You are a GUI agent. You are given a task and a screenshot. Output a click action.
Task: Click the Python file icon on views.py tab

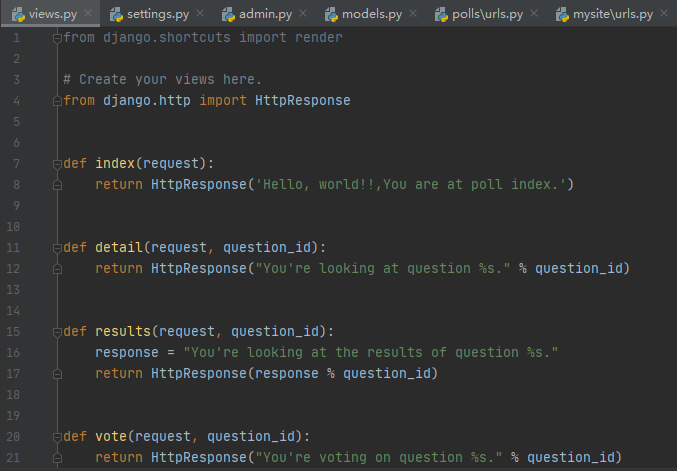click(x=18, y=15)
